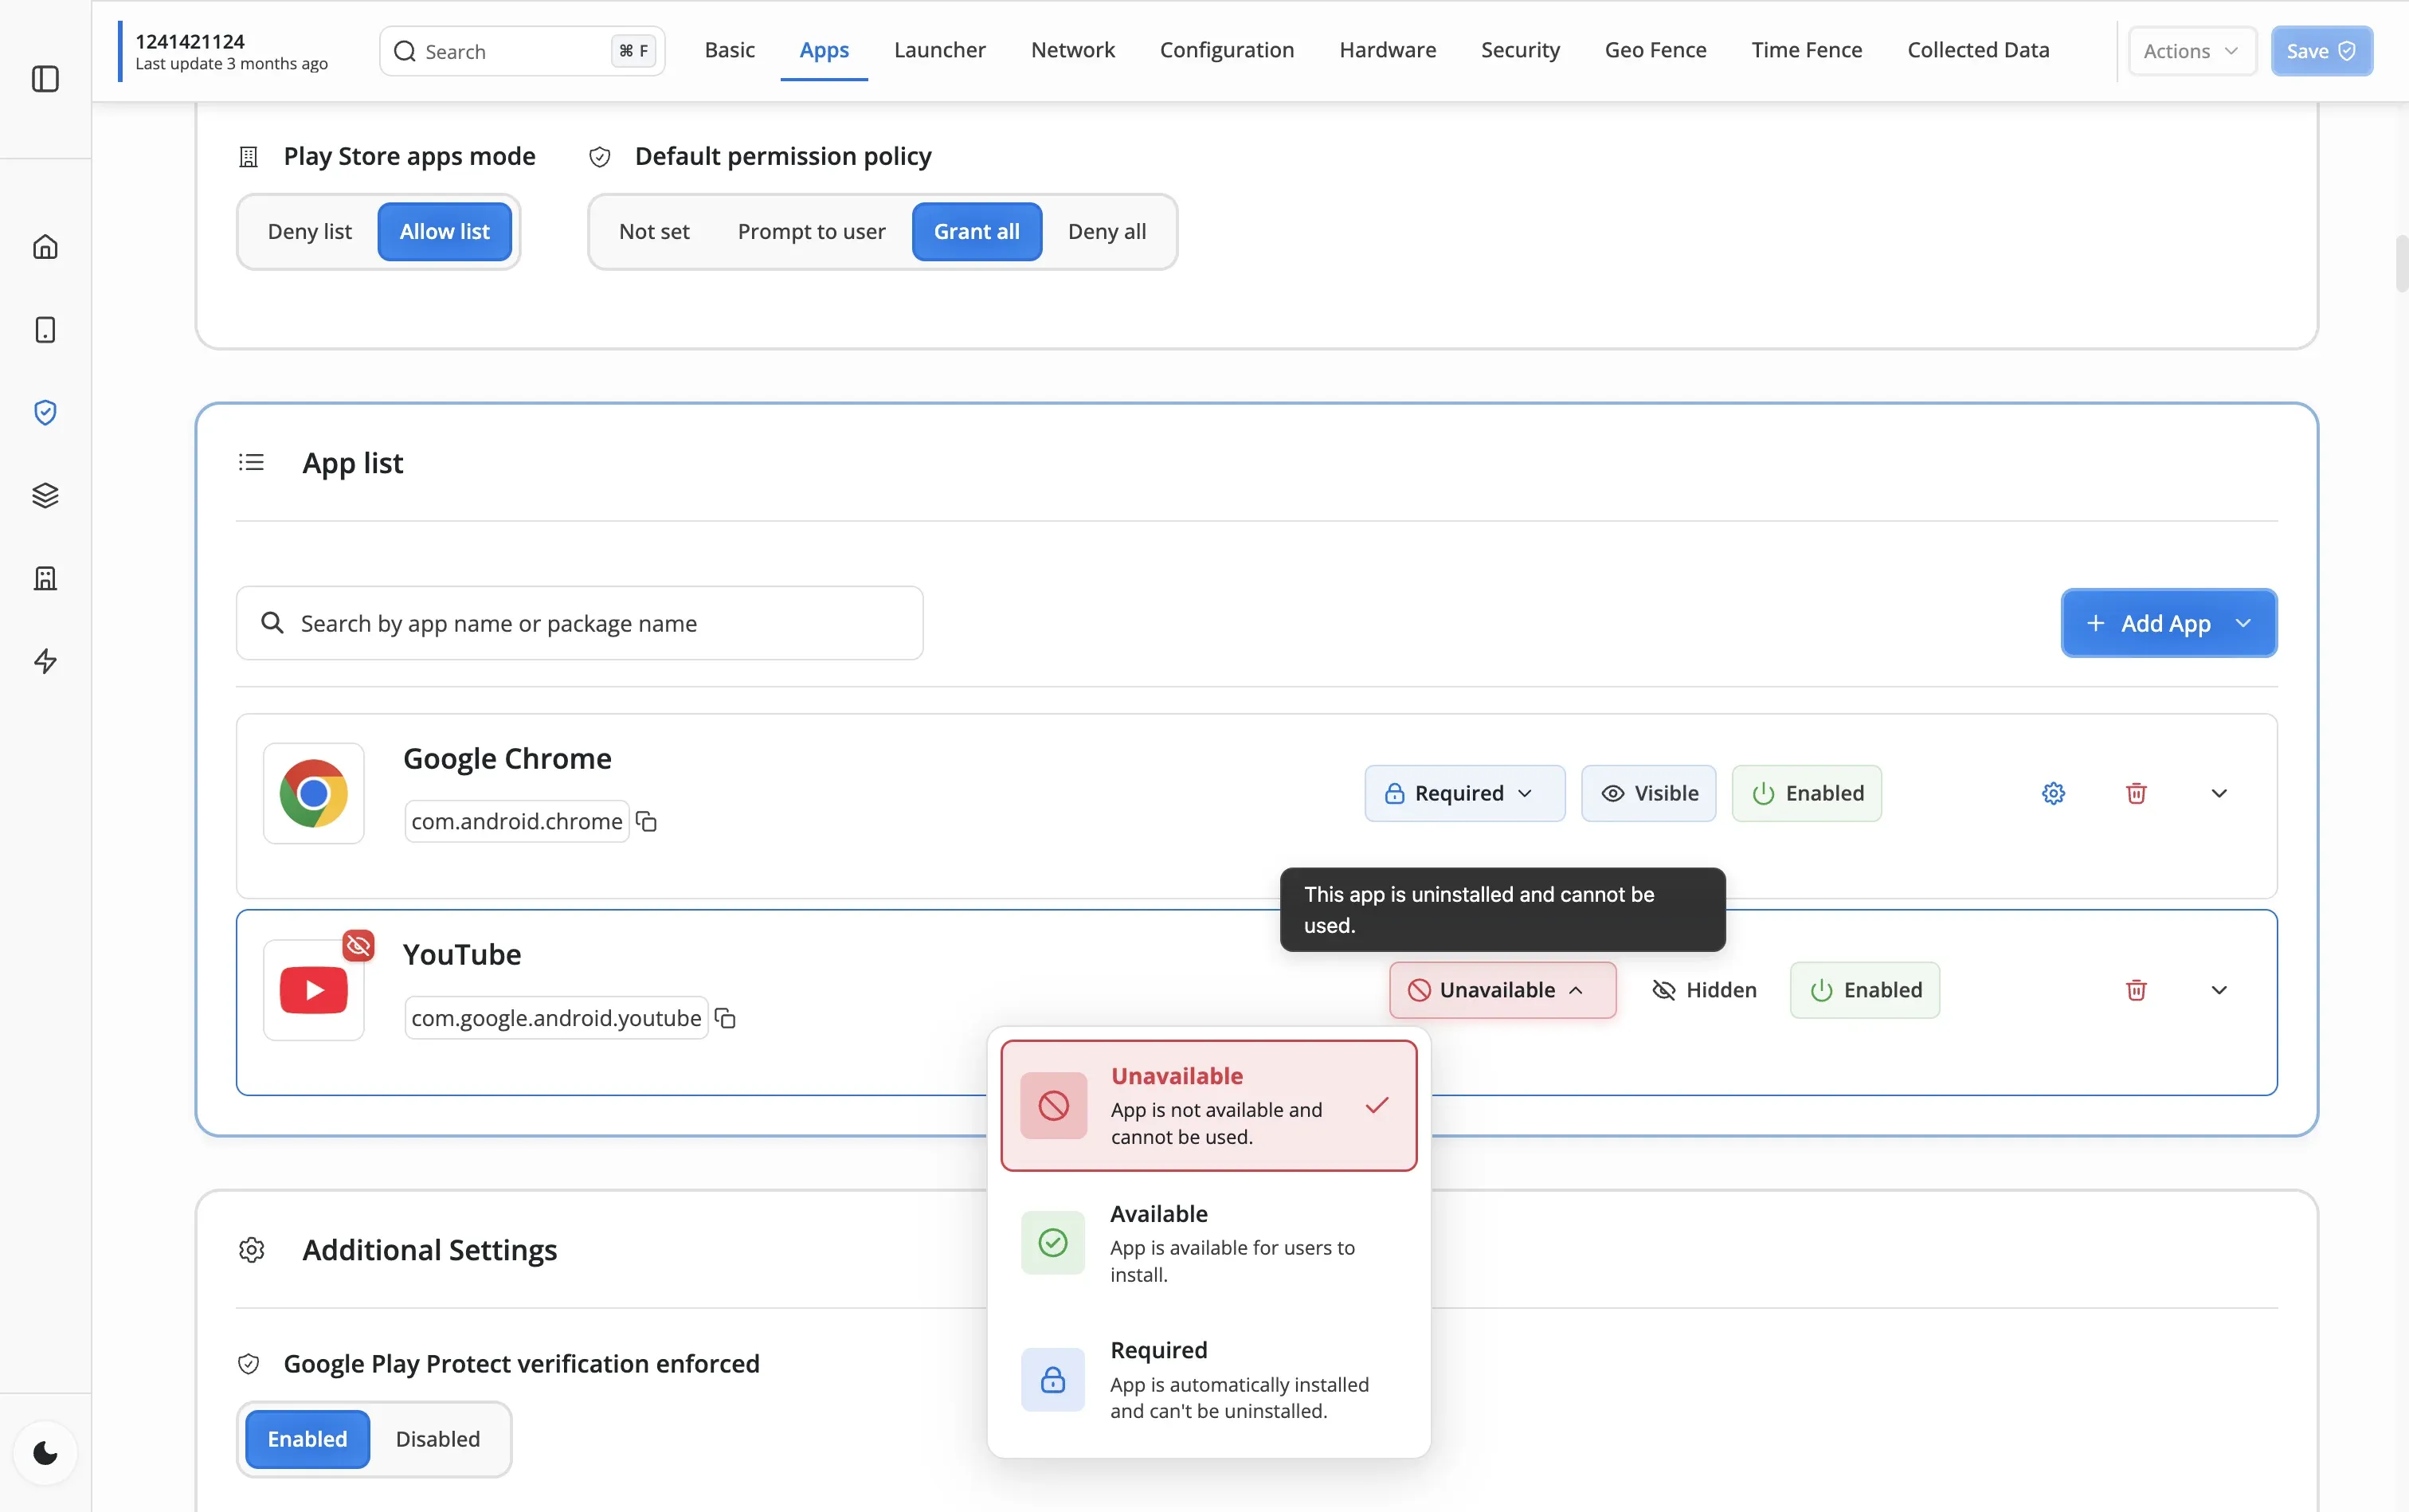This screenshot has width=2409, height=1512.
Task: Open the Actions dropdown
Action: point(2192,51)
